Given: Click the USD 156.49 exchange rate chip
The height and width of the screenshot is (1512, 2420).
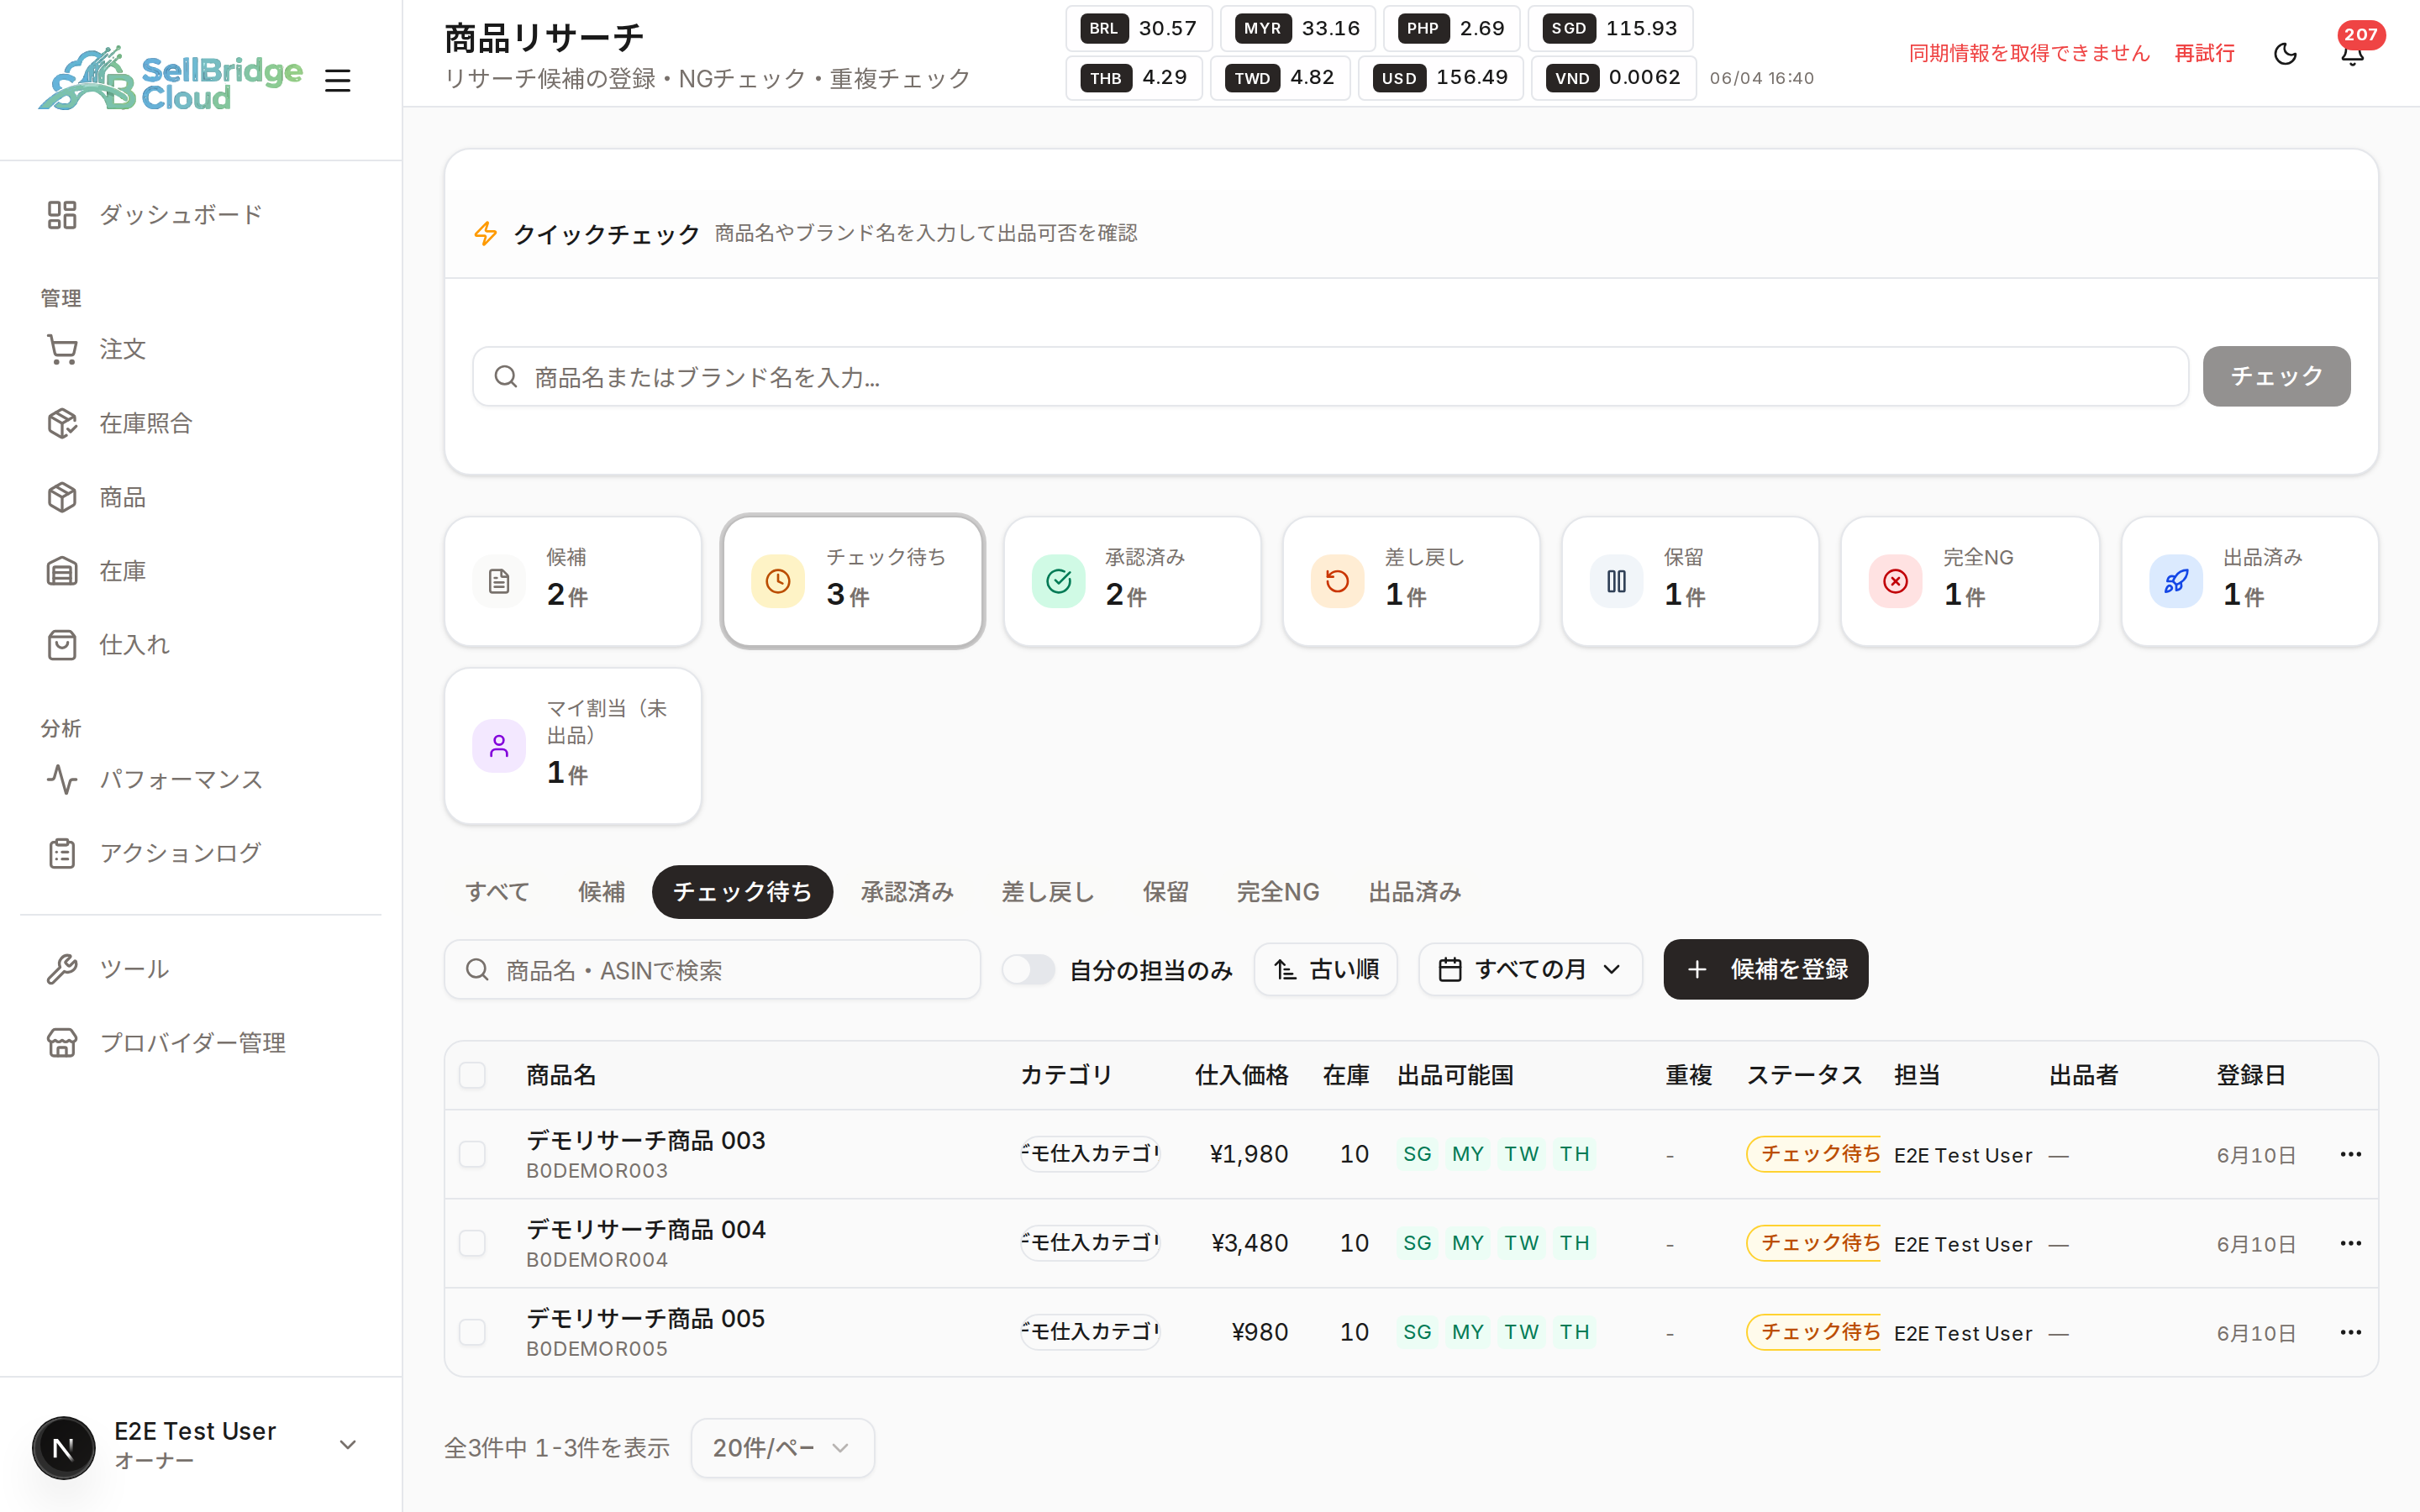Looking at the screenshot, I should point(1440,77).
